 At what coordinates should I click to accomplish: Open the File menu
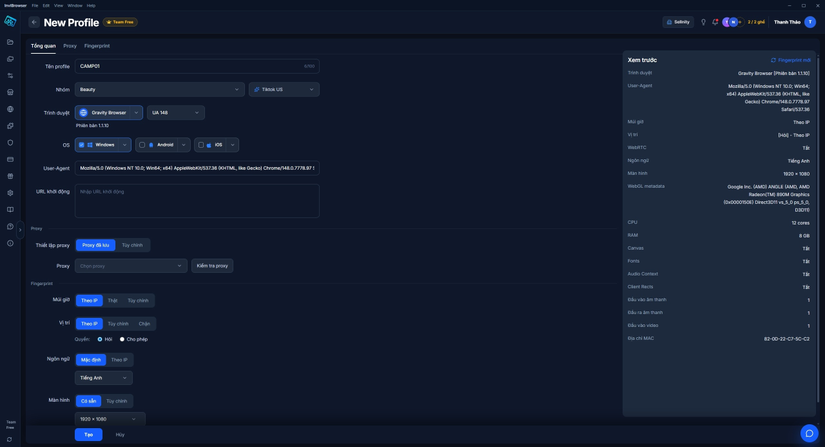tap(35, 5)
